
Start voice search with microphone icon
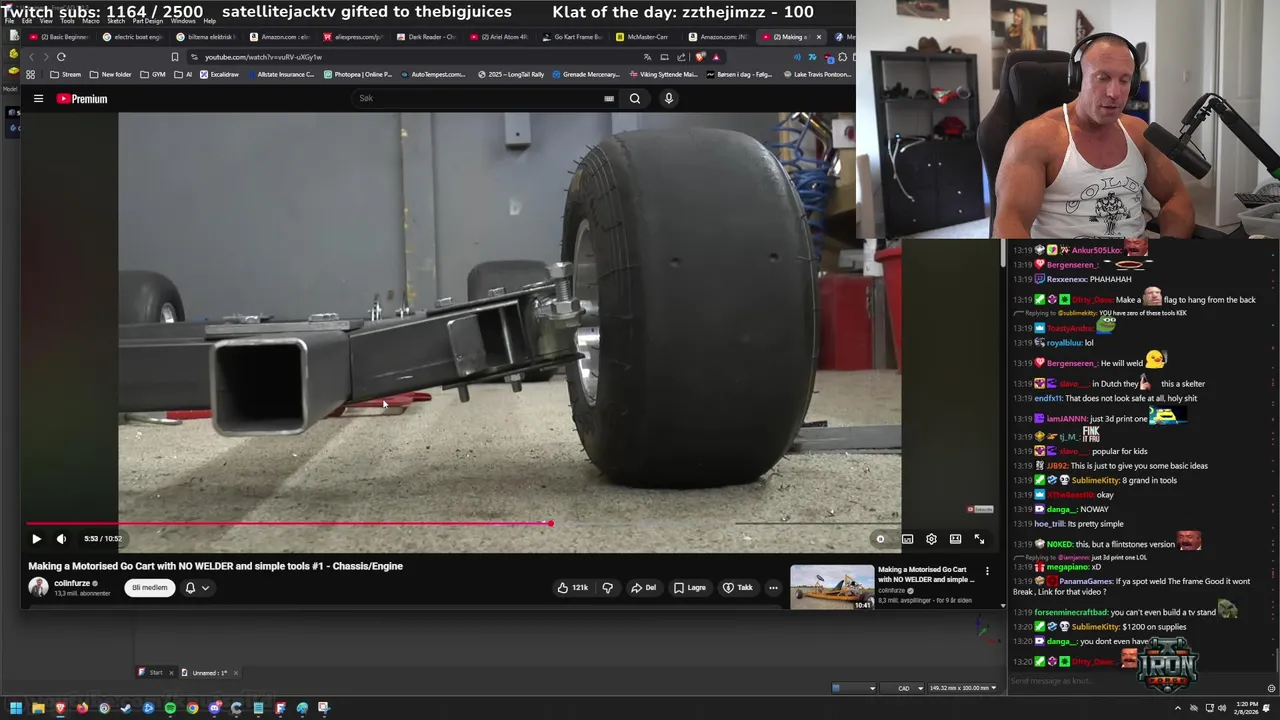(x=669, y=98)
